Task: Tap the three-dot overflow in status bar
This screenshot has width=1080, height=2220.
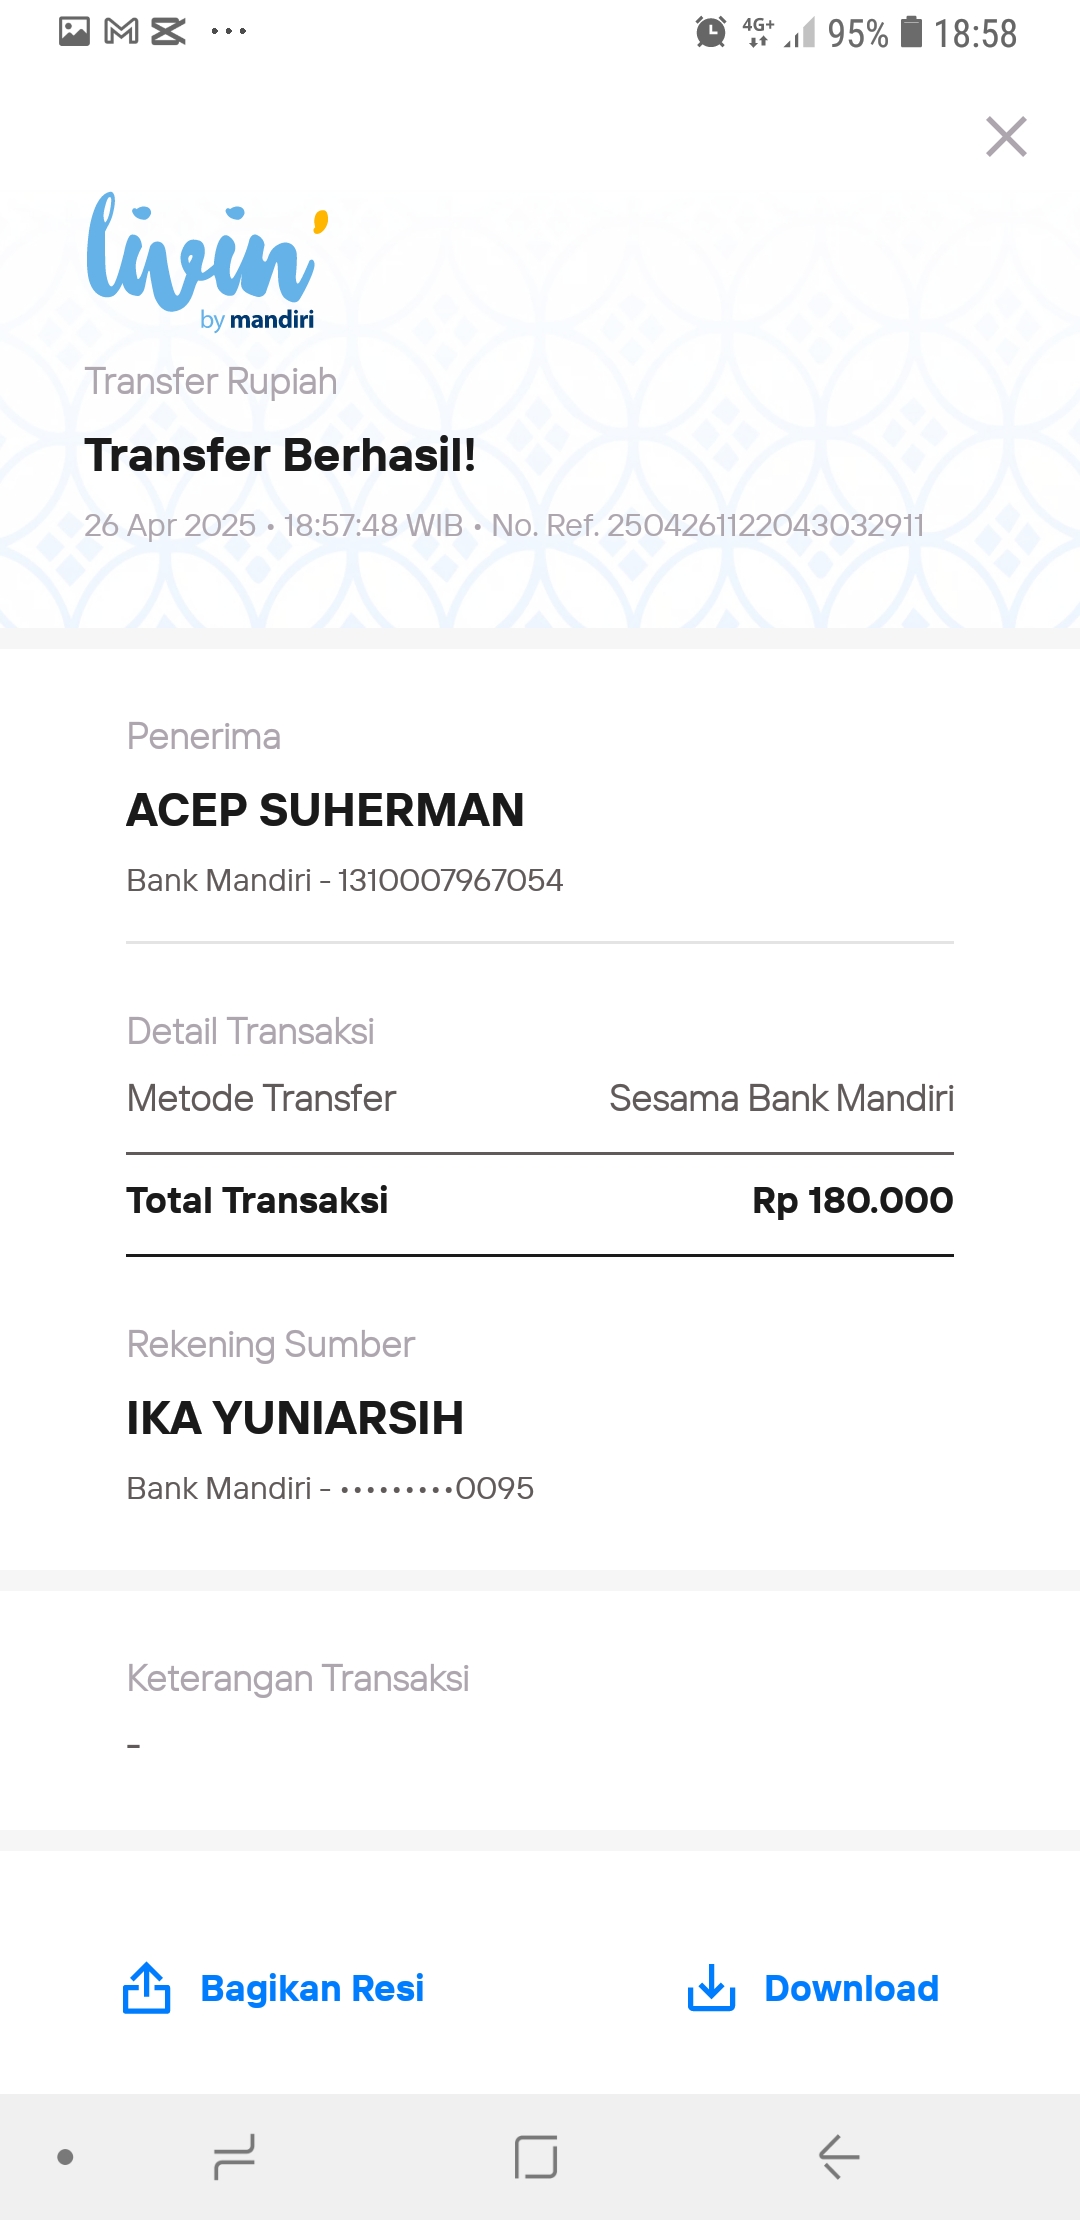Action: 229,32
